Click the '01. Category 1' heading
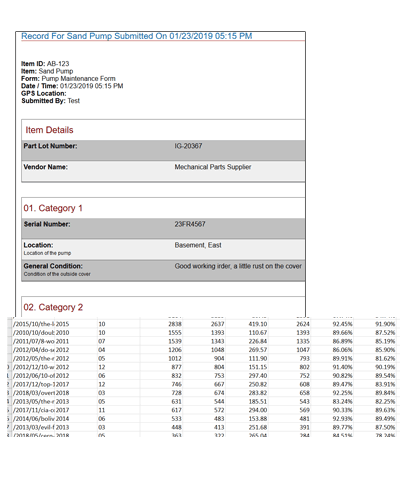The height and width of the screenshot is (500, 400). [x=53, y=208]
